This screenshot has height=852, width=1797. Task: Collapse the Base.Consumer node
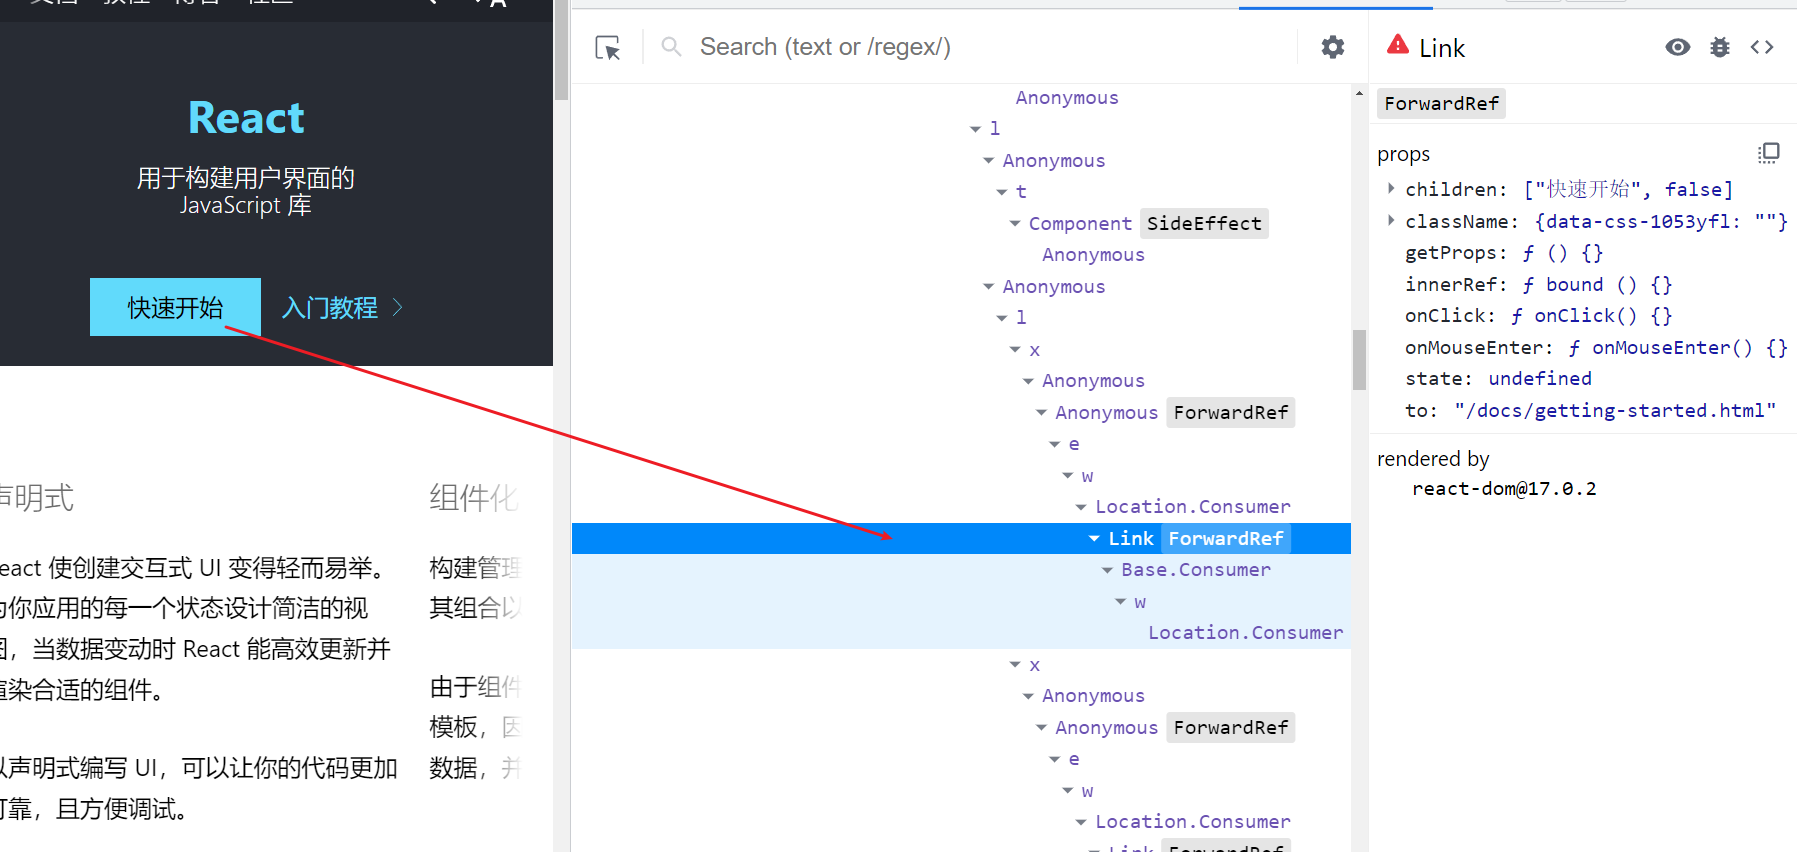(x=1107, y=570)
